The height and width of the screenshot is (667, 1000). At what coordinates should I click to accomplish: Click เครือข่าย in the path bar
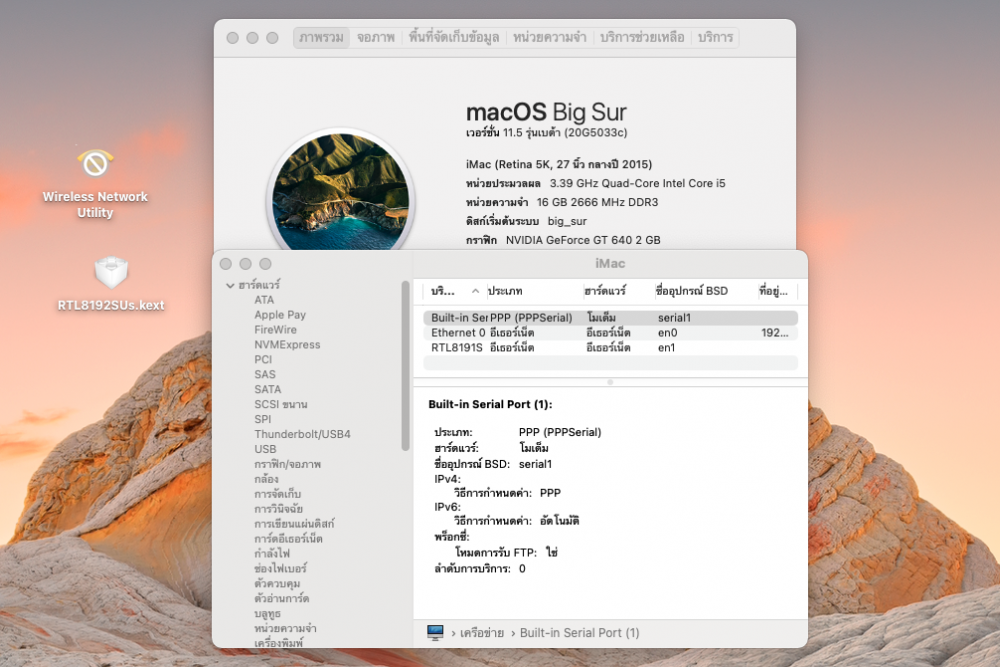(x=482, y=633)
